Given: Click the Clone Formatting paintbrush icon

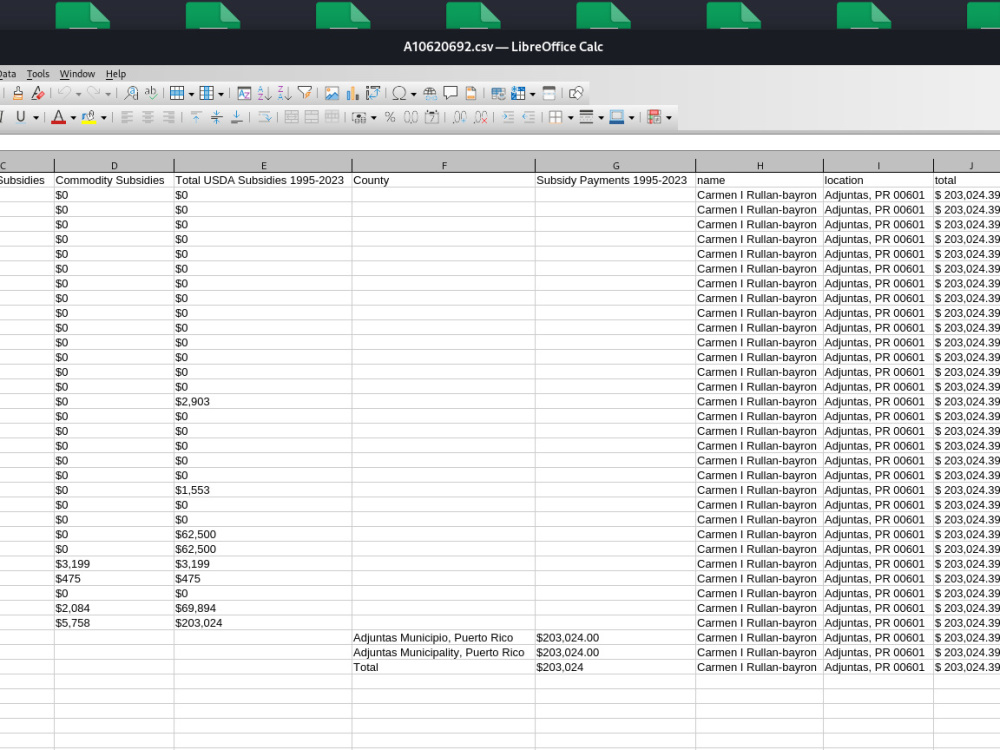Looking at the screenshot, I should pos(18,94).
